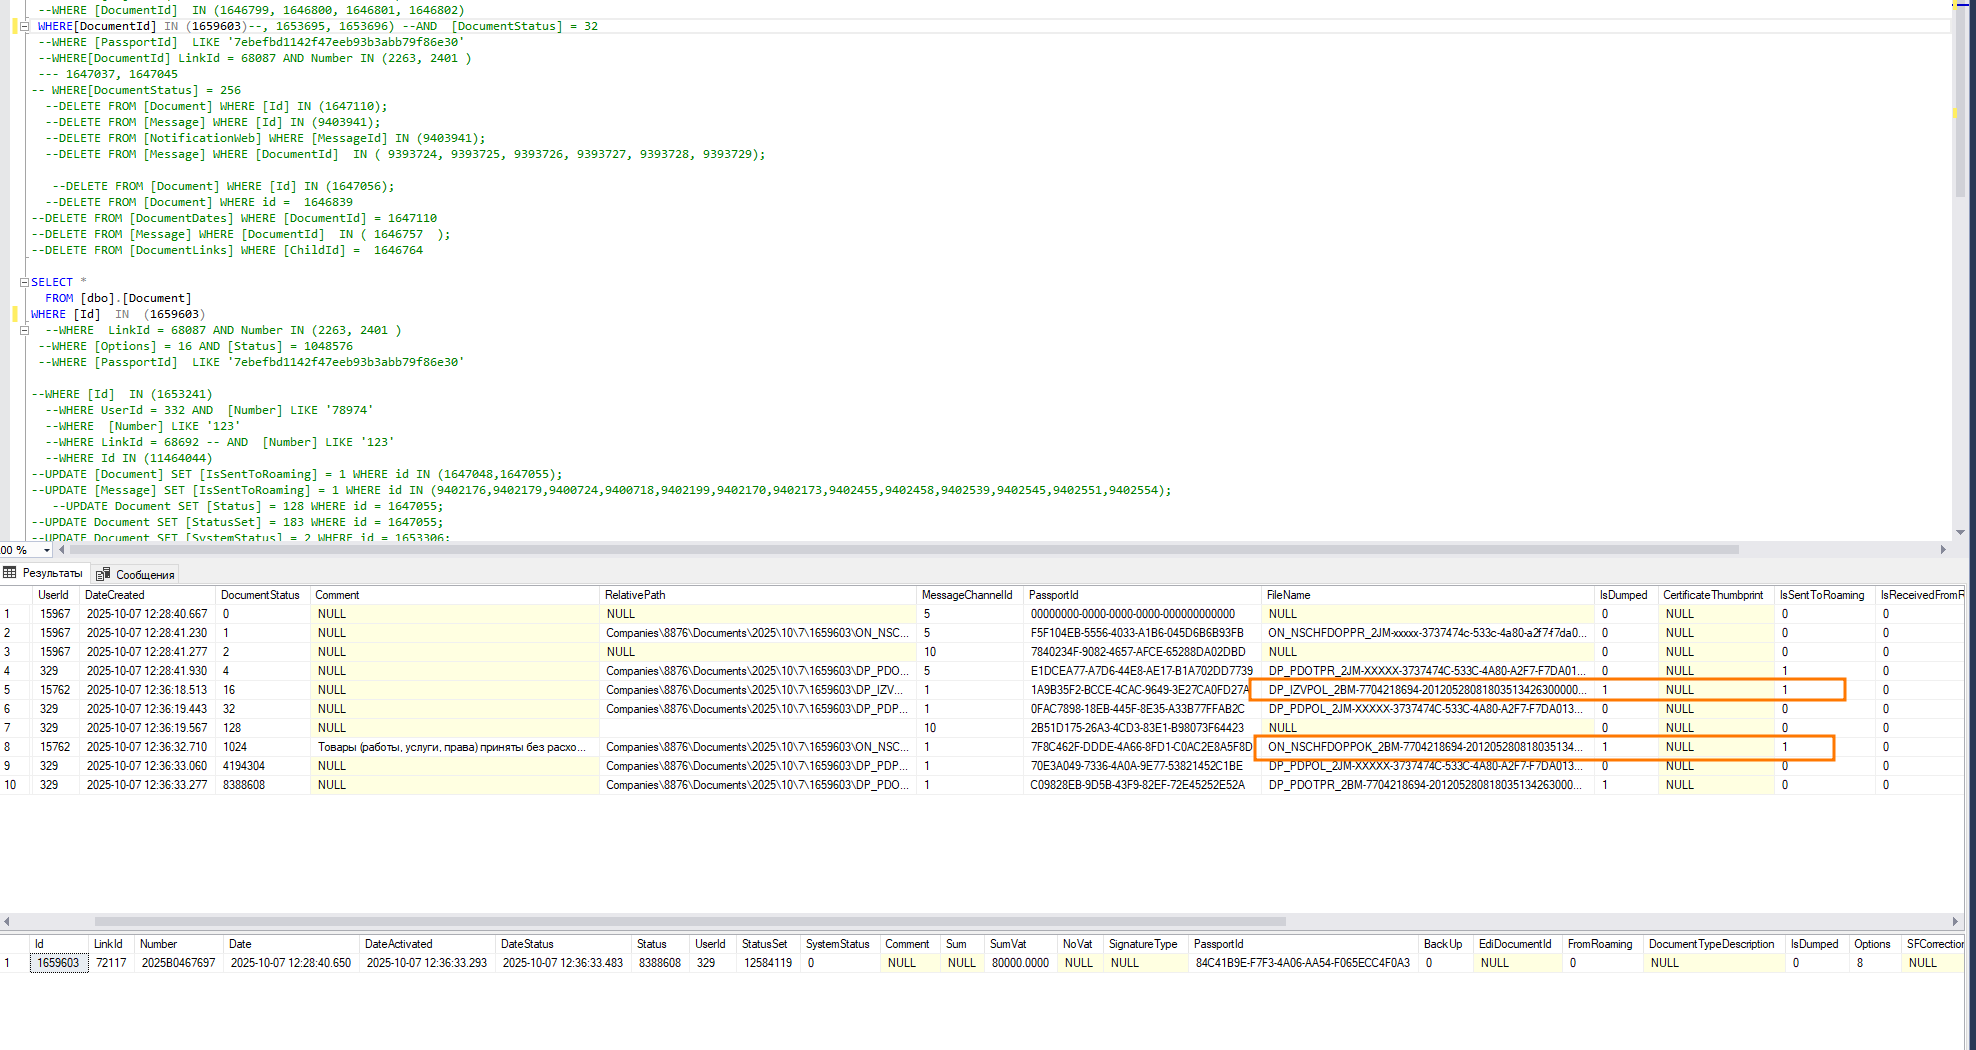This screenshot has width=1976, height=1050.
Task: Click the results grid scroll-right arrow
Action: tap(1956, 922)
